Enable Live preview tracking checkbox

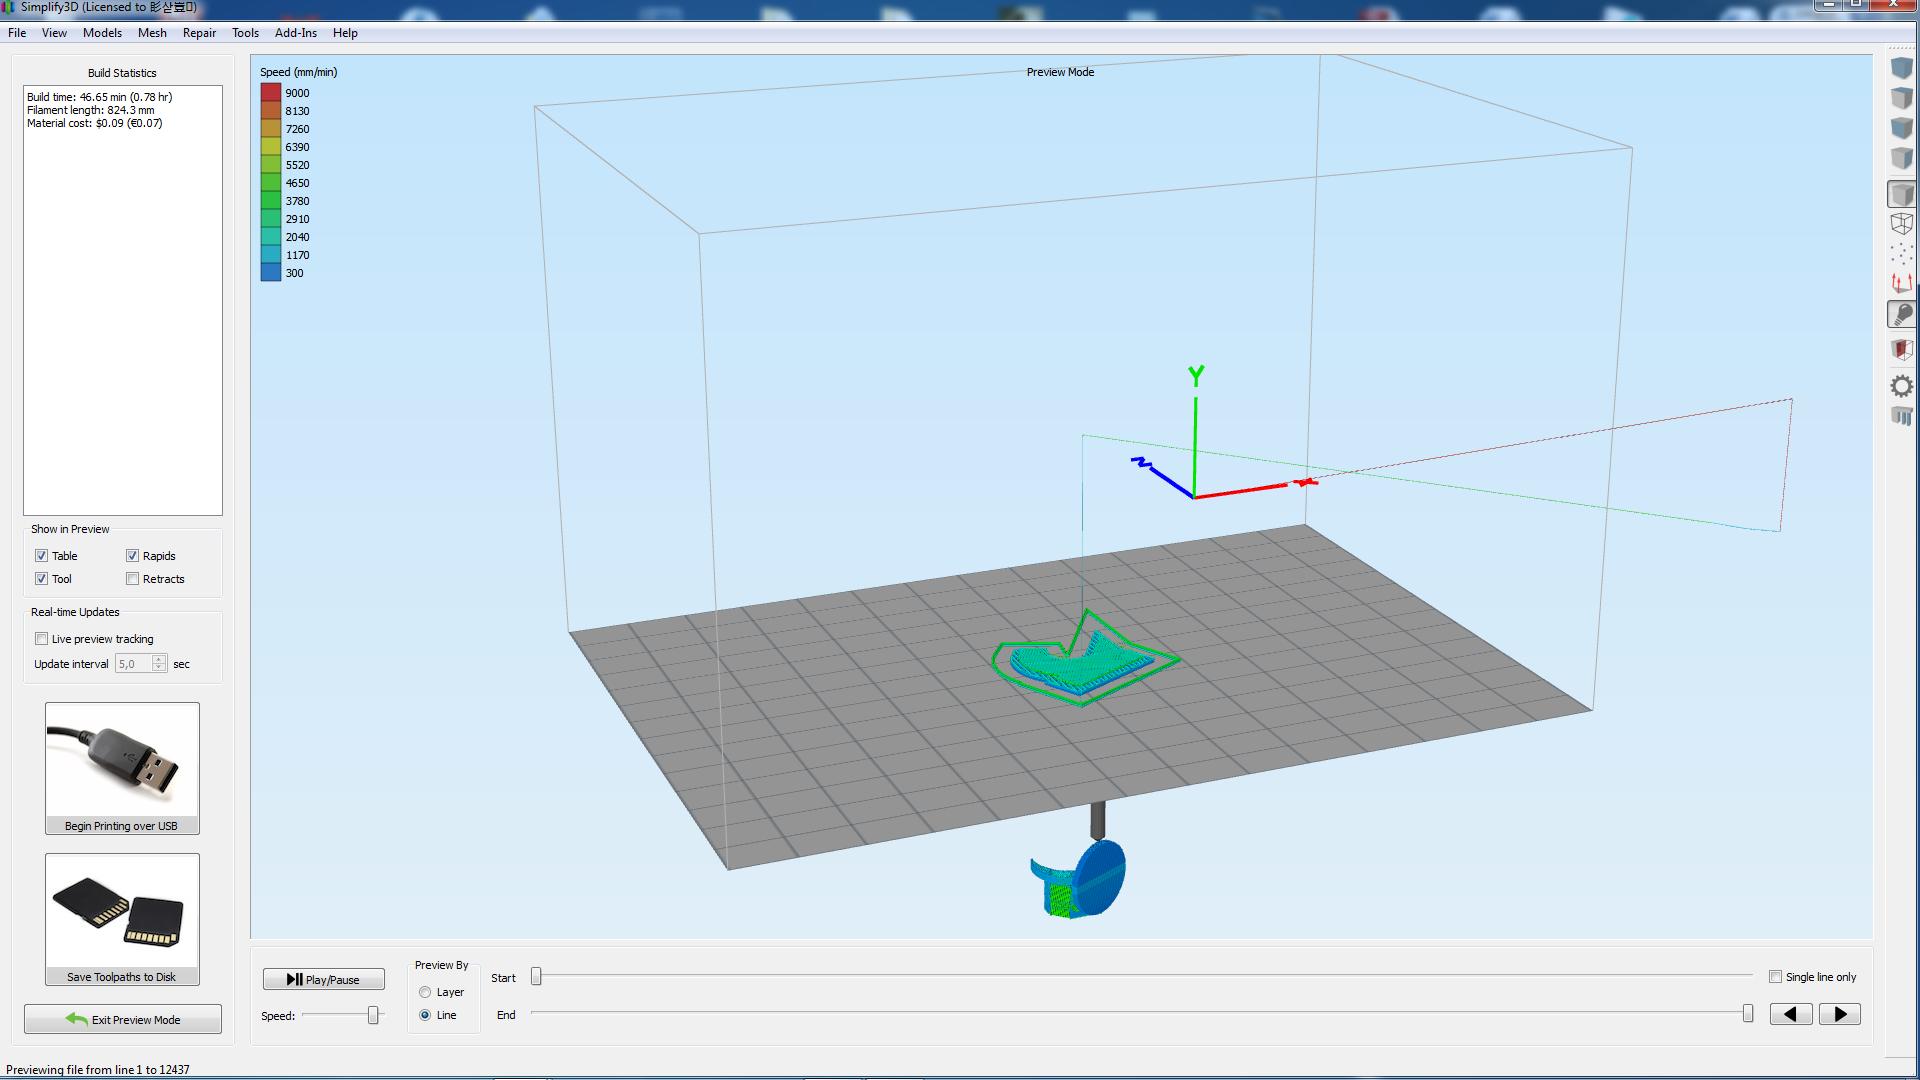(x=41, y=639)
